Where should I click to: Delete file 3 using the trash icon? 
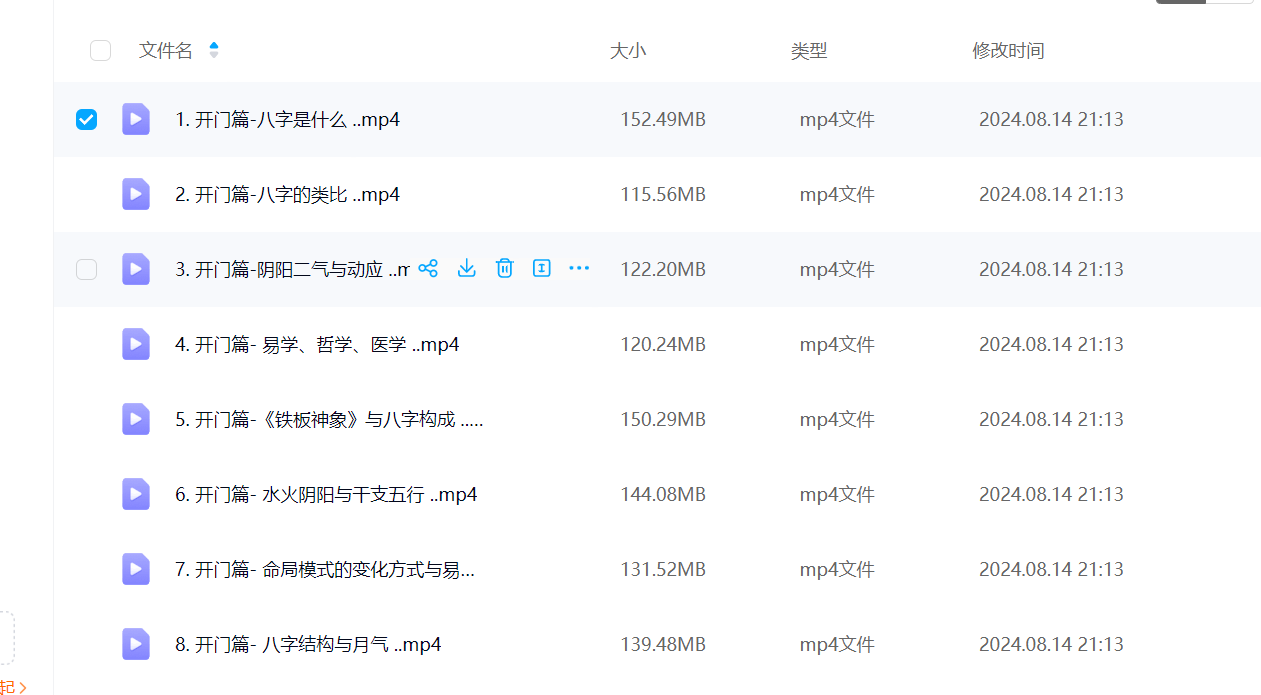(x=504, y=268)
